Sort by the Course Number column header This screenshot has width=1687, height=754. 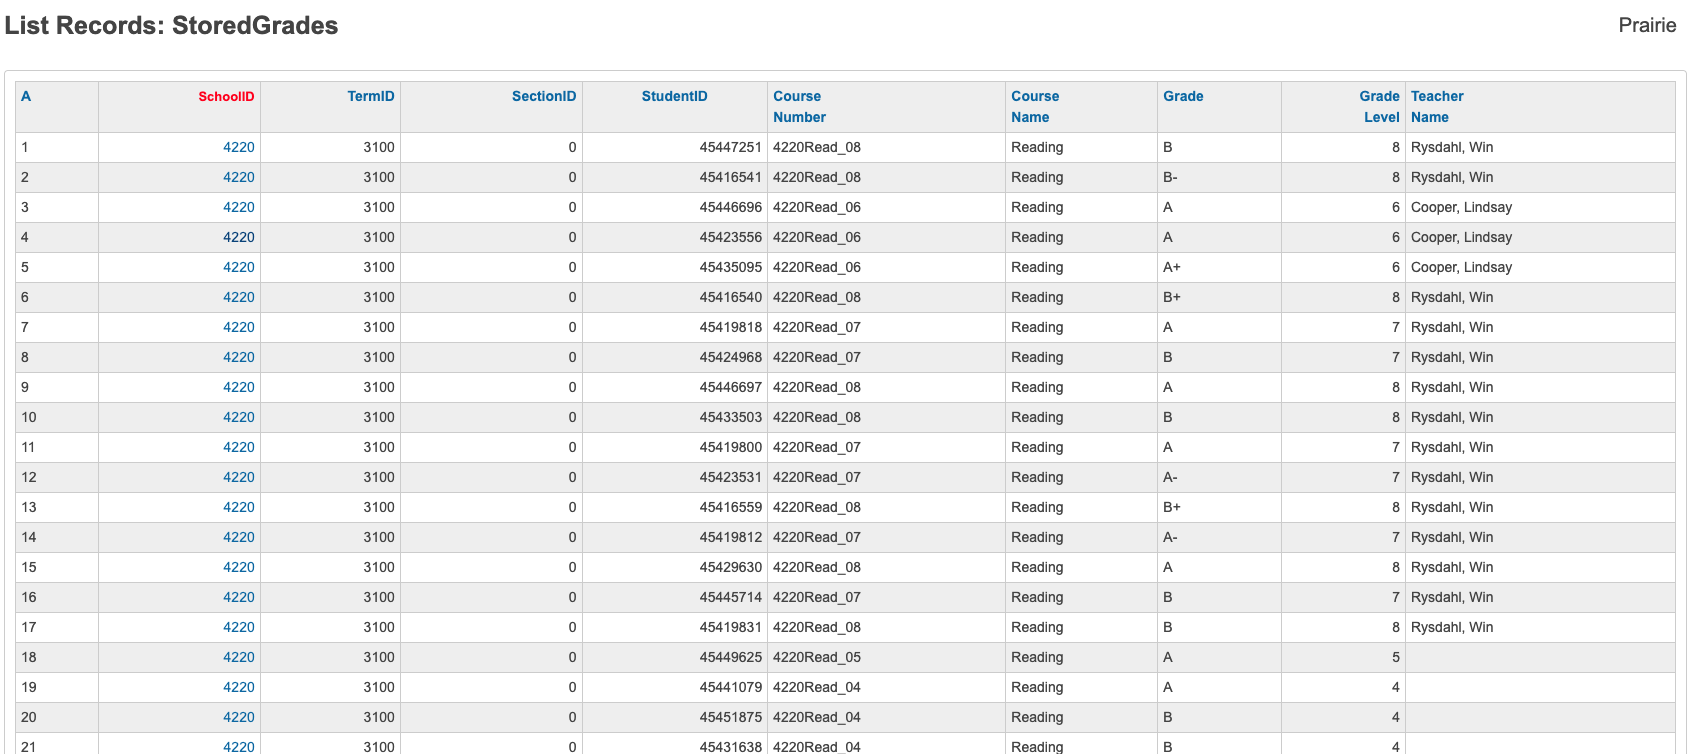pyautogui.click(x=799, y=107)
